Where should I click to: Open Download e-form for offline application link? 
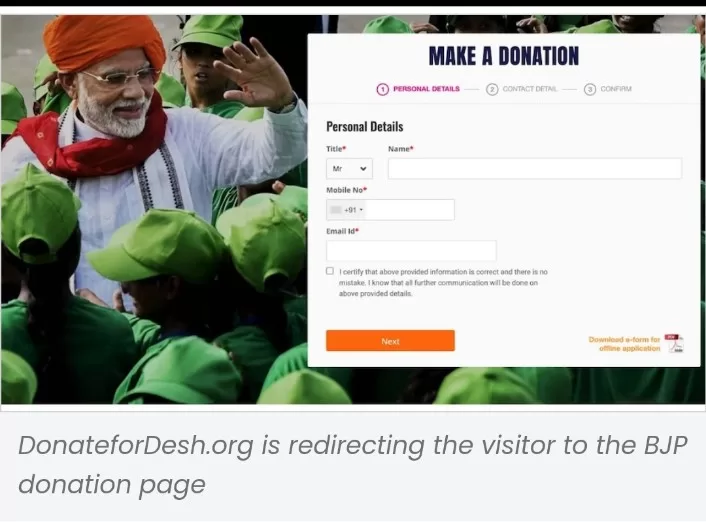624,344
